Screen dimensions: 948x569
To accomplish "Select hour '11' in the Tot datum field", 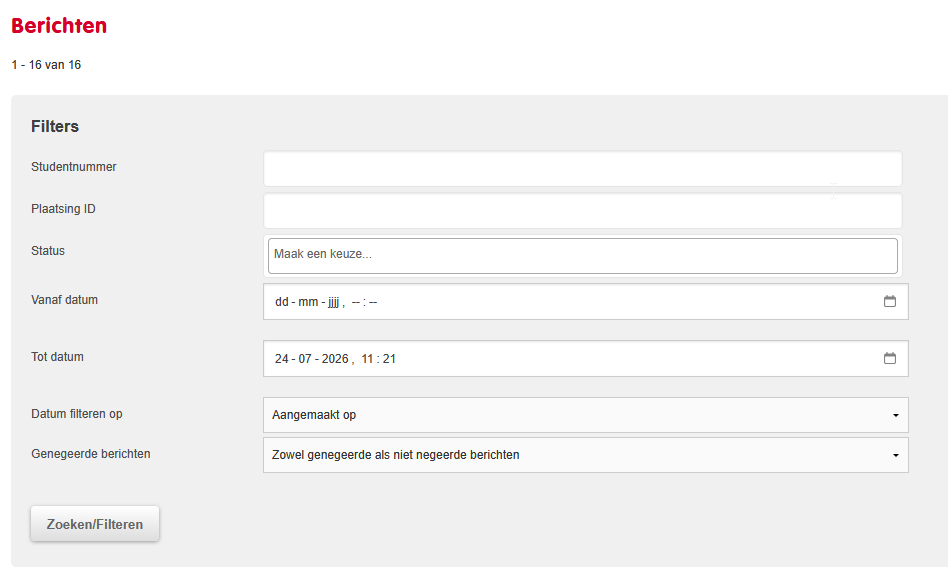I will click(367, 359).
